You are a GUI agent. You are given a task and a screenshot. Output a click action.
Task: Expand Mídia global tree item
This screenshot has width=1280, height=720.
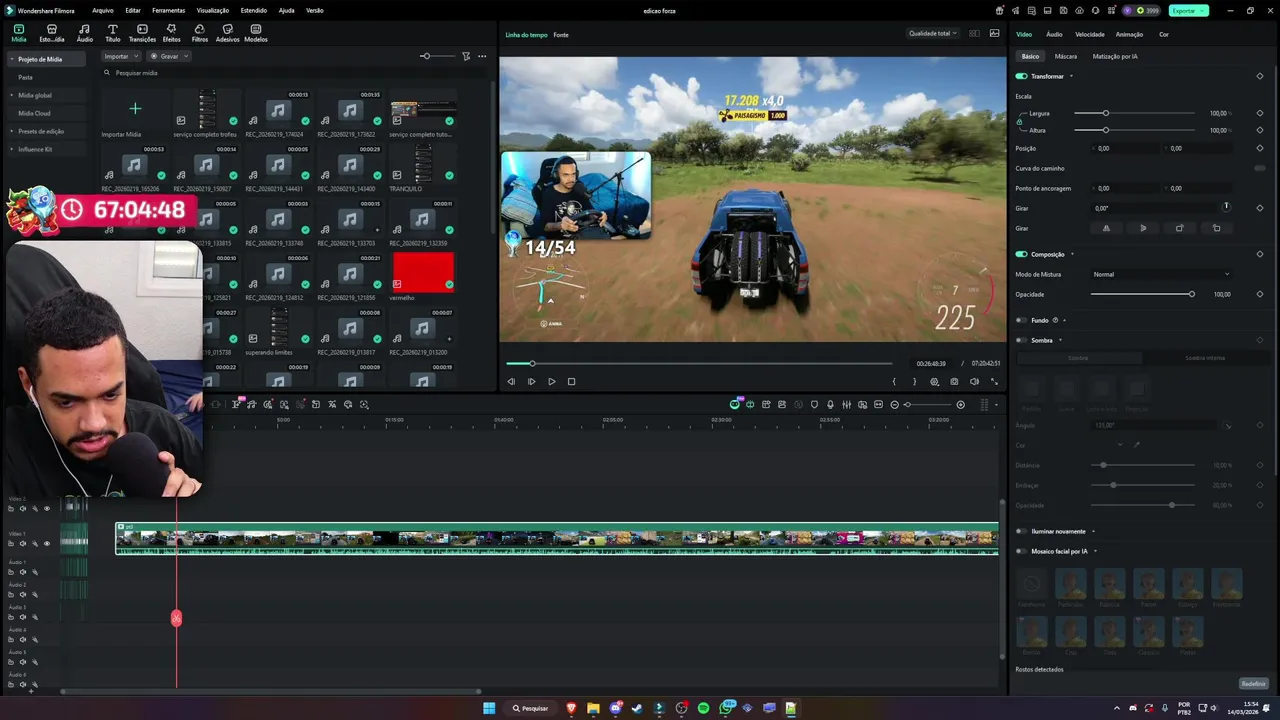click(12, 95)
